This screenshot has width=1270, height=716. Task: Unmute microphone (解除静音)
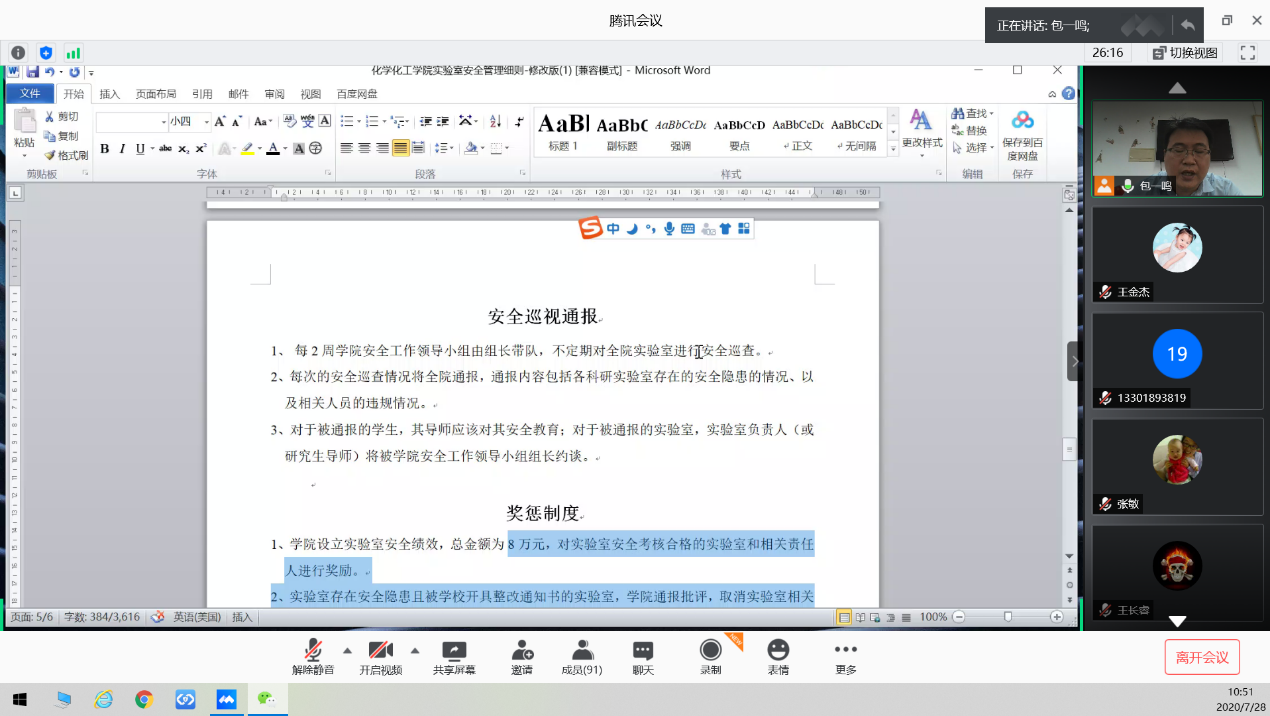coord(313,657)
